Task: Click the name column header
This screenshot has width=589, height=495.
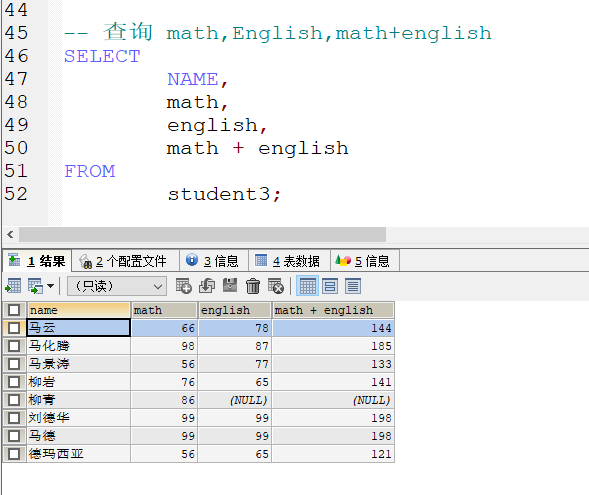Action: (x=79, y=310)
